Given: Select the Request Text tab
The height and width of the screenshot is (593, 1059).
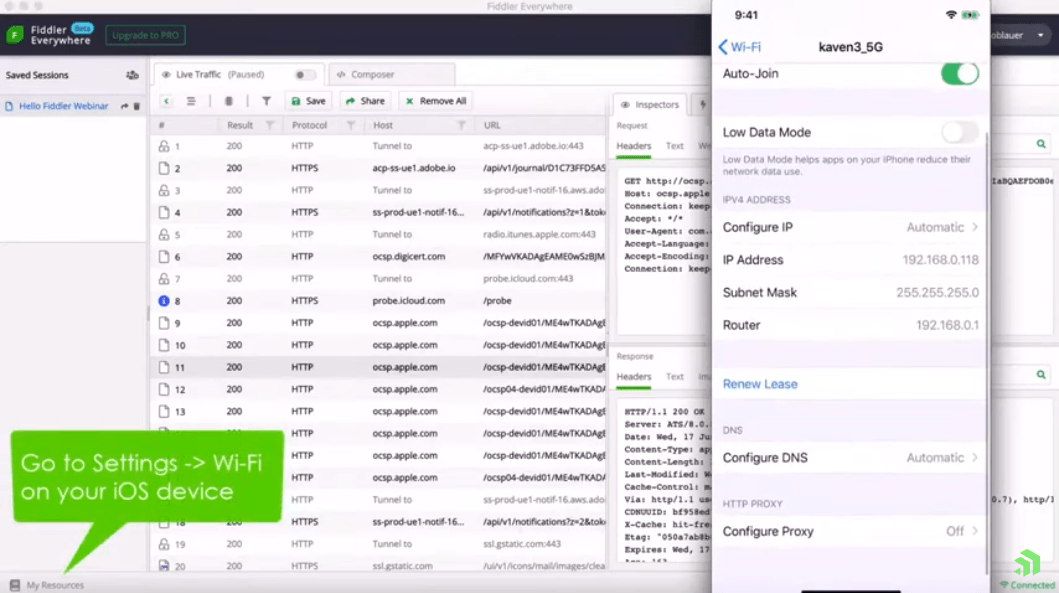Looking at the screenshot, I should pyautogui.click(x=674, y=146).
